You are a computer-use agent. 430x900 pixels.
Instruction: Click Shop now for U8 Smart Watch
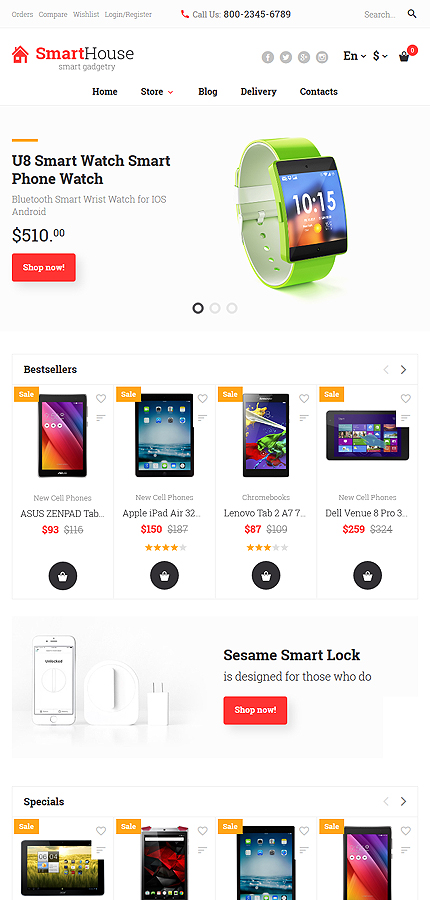44,267
